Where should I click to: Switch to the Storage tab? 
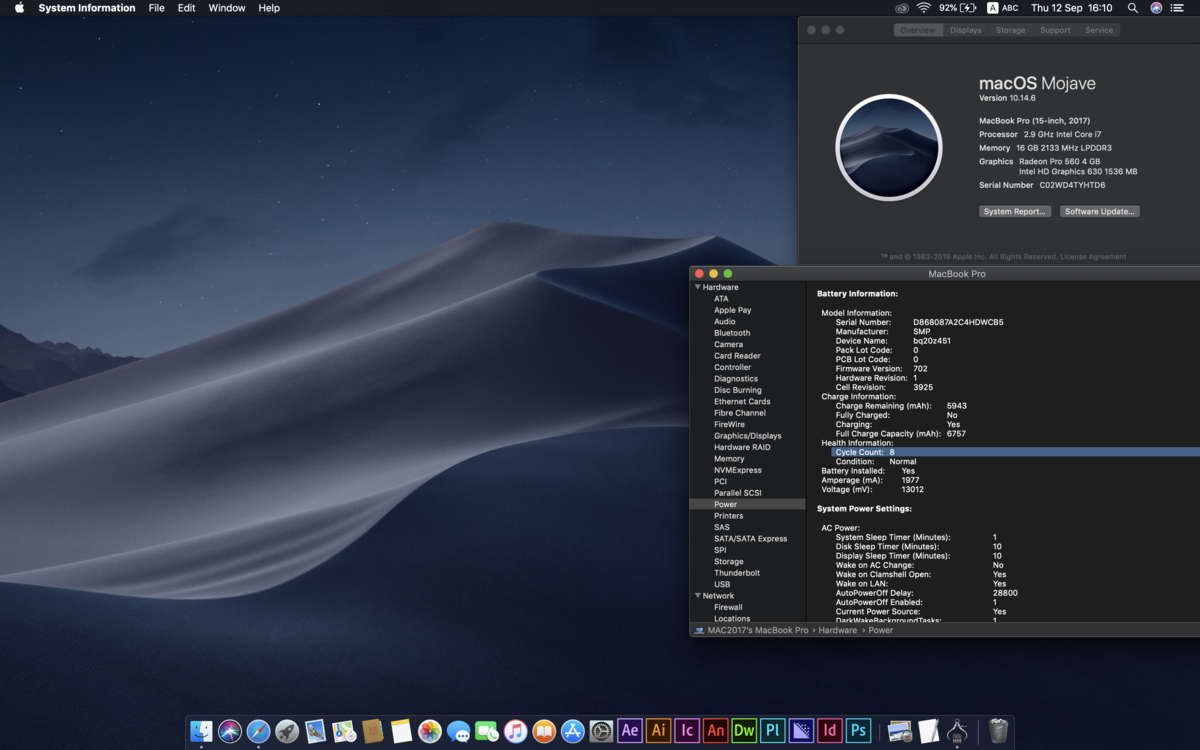coord(1010,30)
